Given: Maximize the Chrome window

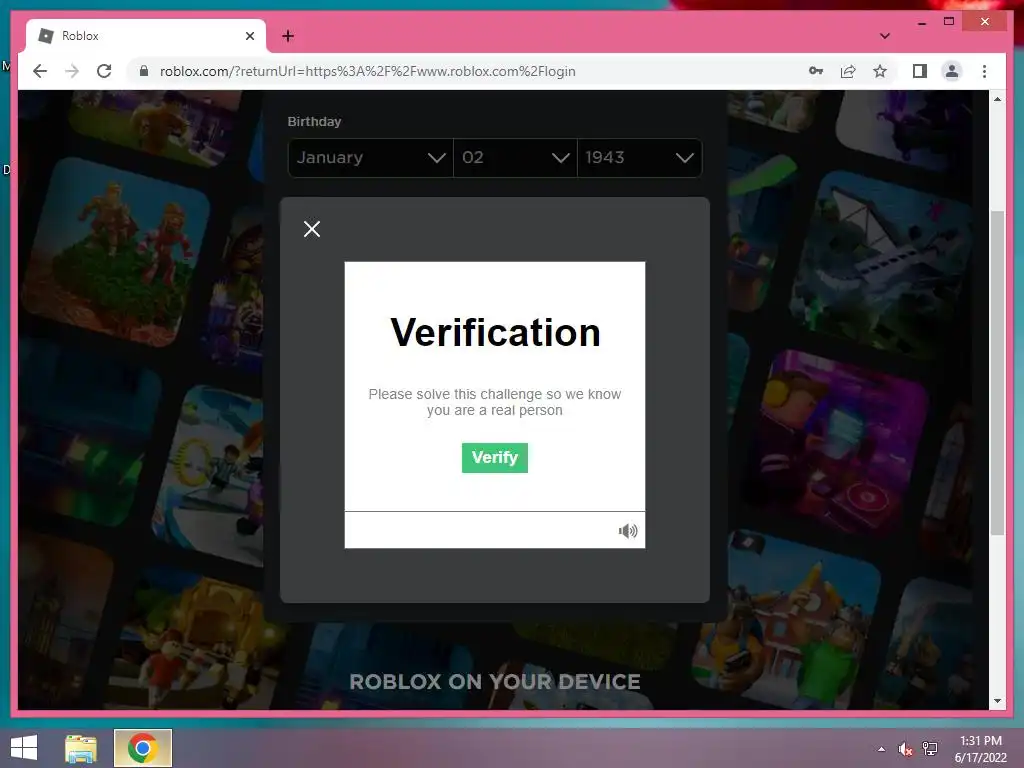Looking at the screenshot, I should (x=949, y=22).
